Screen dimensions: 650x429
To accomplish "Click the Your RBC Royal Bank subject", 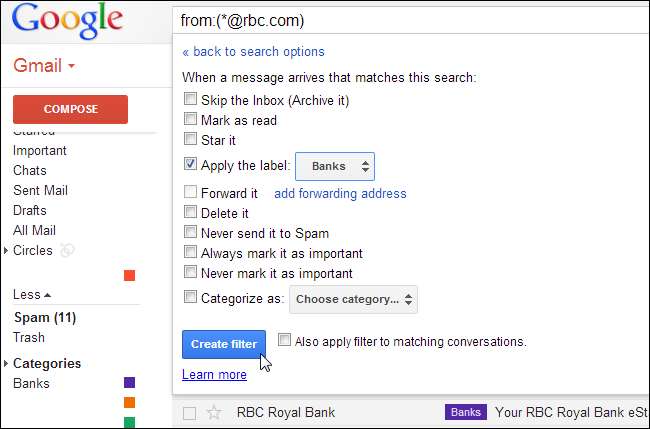I will click(571, 412).
